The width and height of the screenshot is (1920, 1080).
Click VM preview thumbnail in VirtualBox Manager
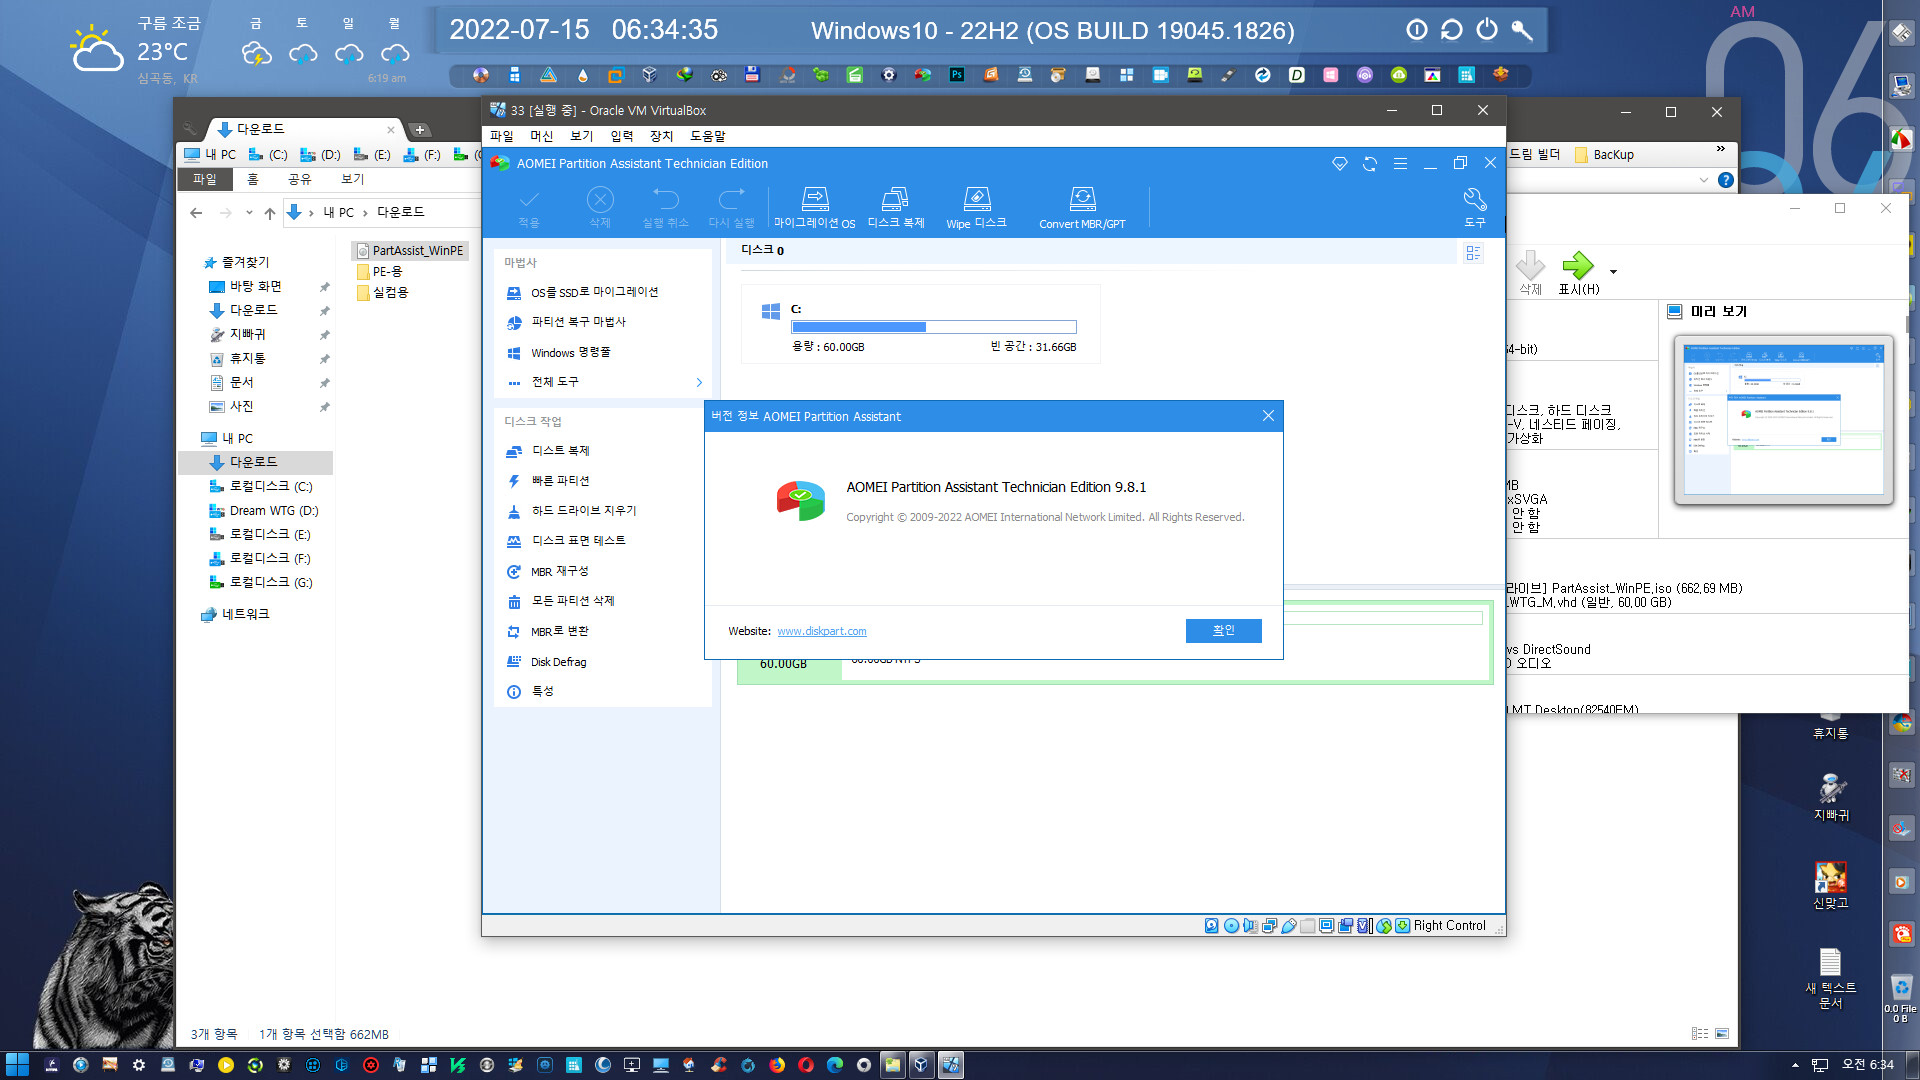[x=1784, y=420]
